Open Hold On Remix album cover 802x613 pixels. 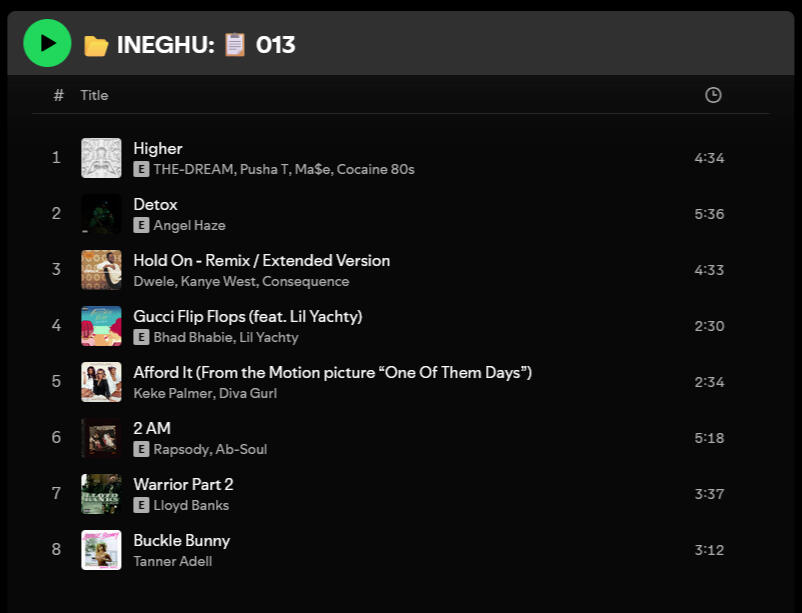101,270
